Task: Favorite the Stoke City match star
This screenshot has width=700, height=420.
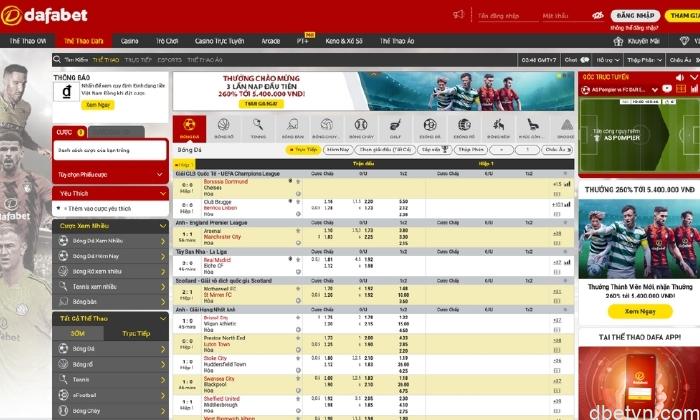Action: 298,358
